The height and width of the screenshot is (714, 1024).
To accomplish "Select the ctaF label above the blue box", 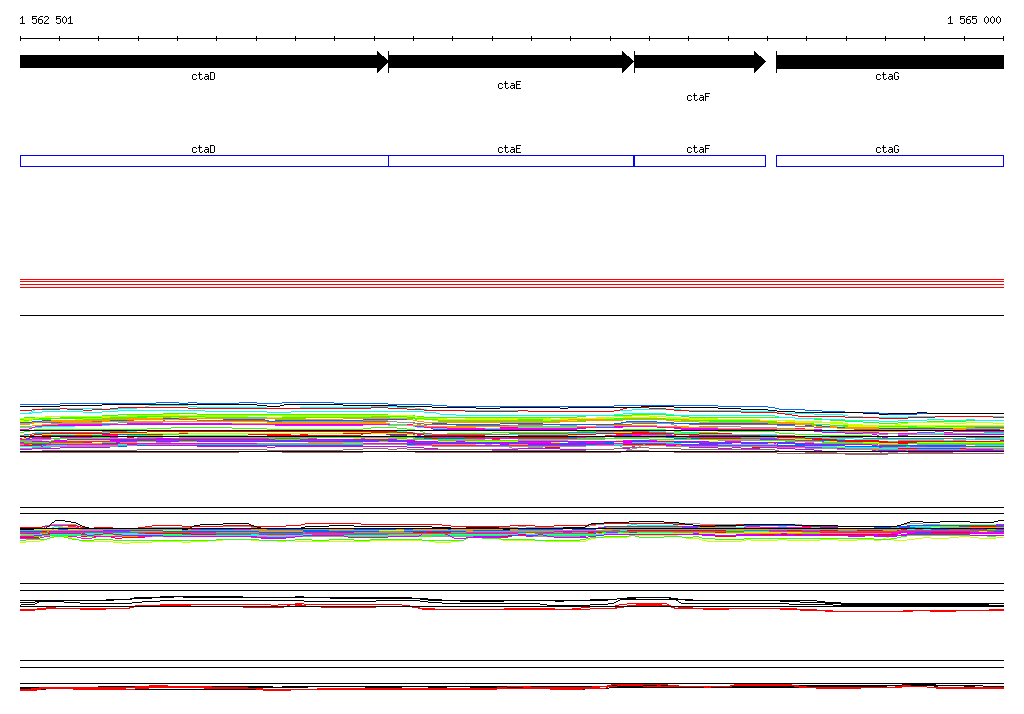I will (x=698, y=149).
